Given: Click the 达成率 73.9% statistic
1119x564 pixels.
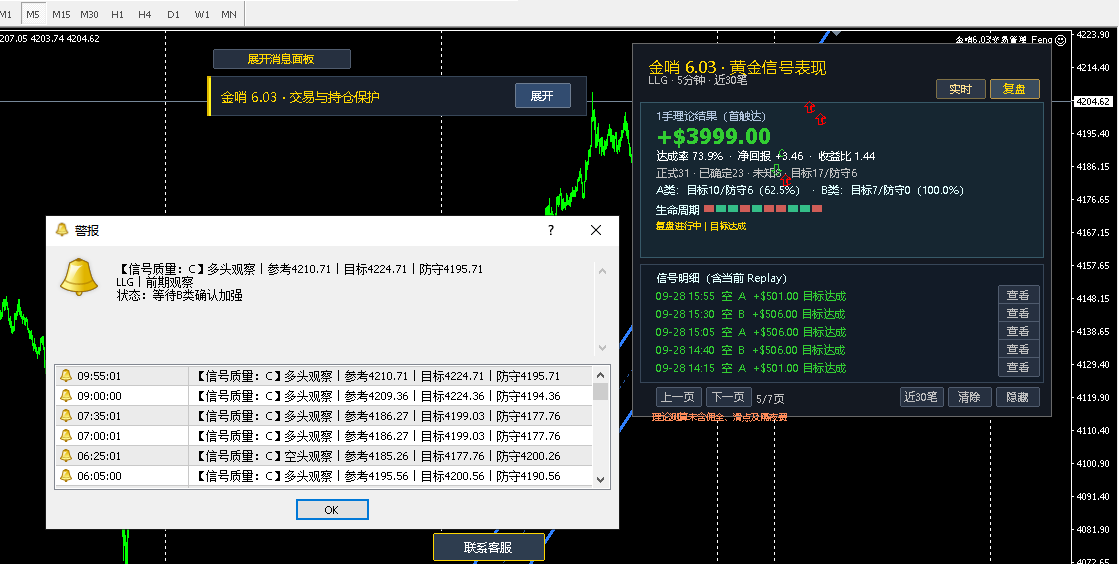Looking at the screenshot, I should (689, 156).
